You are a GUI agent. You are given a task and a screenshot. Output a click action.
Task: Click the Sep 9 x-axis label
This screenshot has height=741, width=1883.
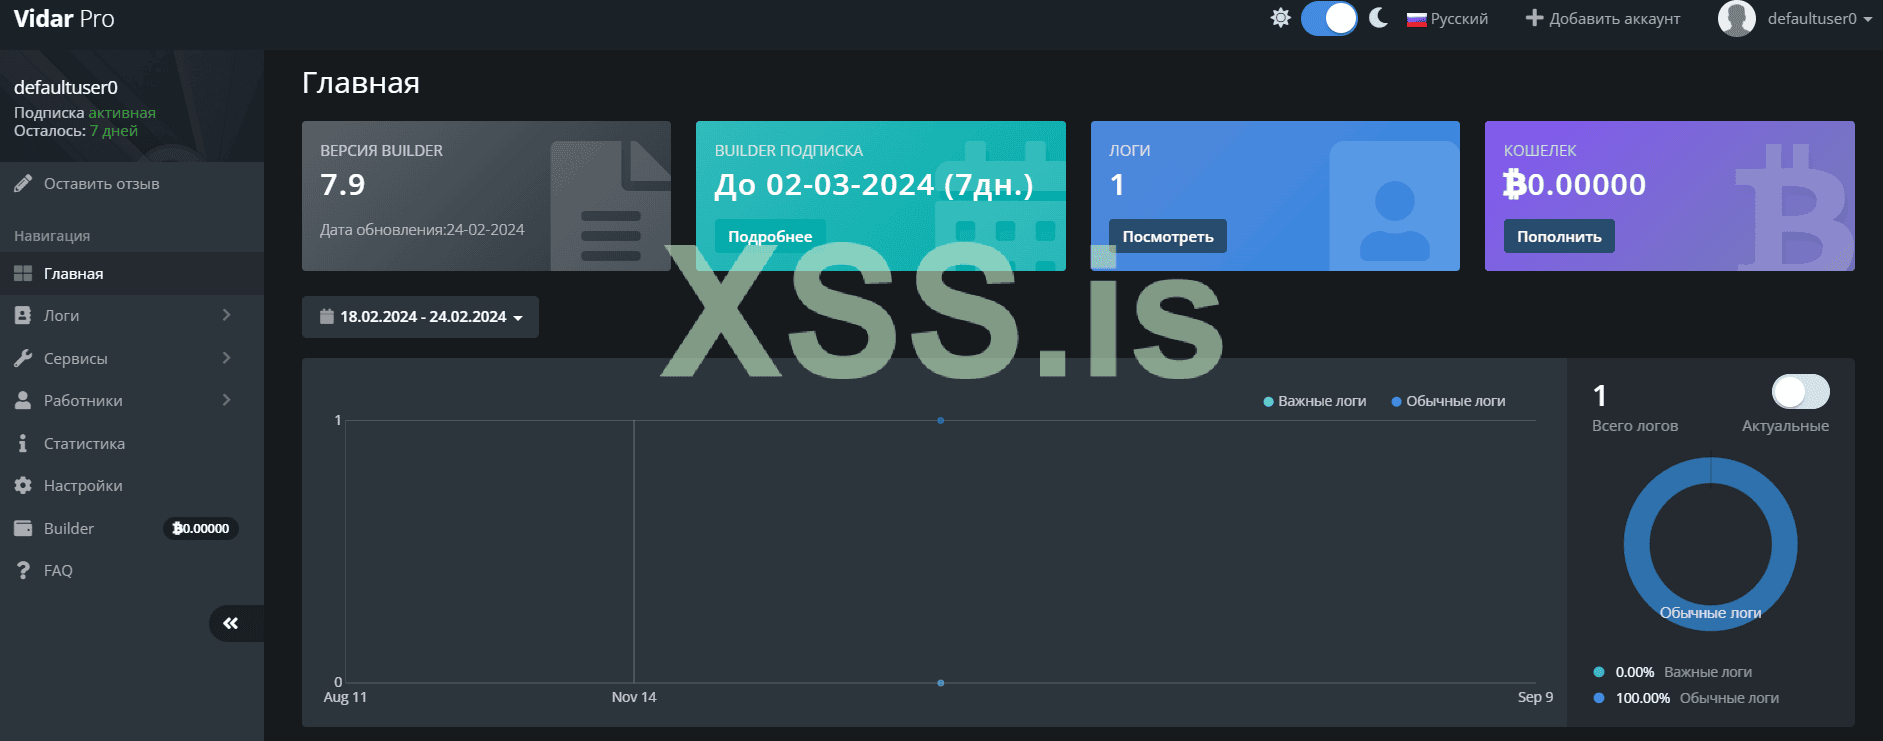(x=1535, y=697)
